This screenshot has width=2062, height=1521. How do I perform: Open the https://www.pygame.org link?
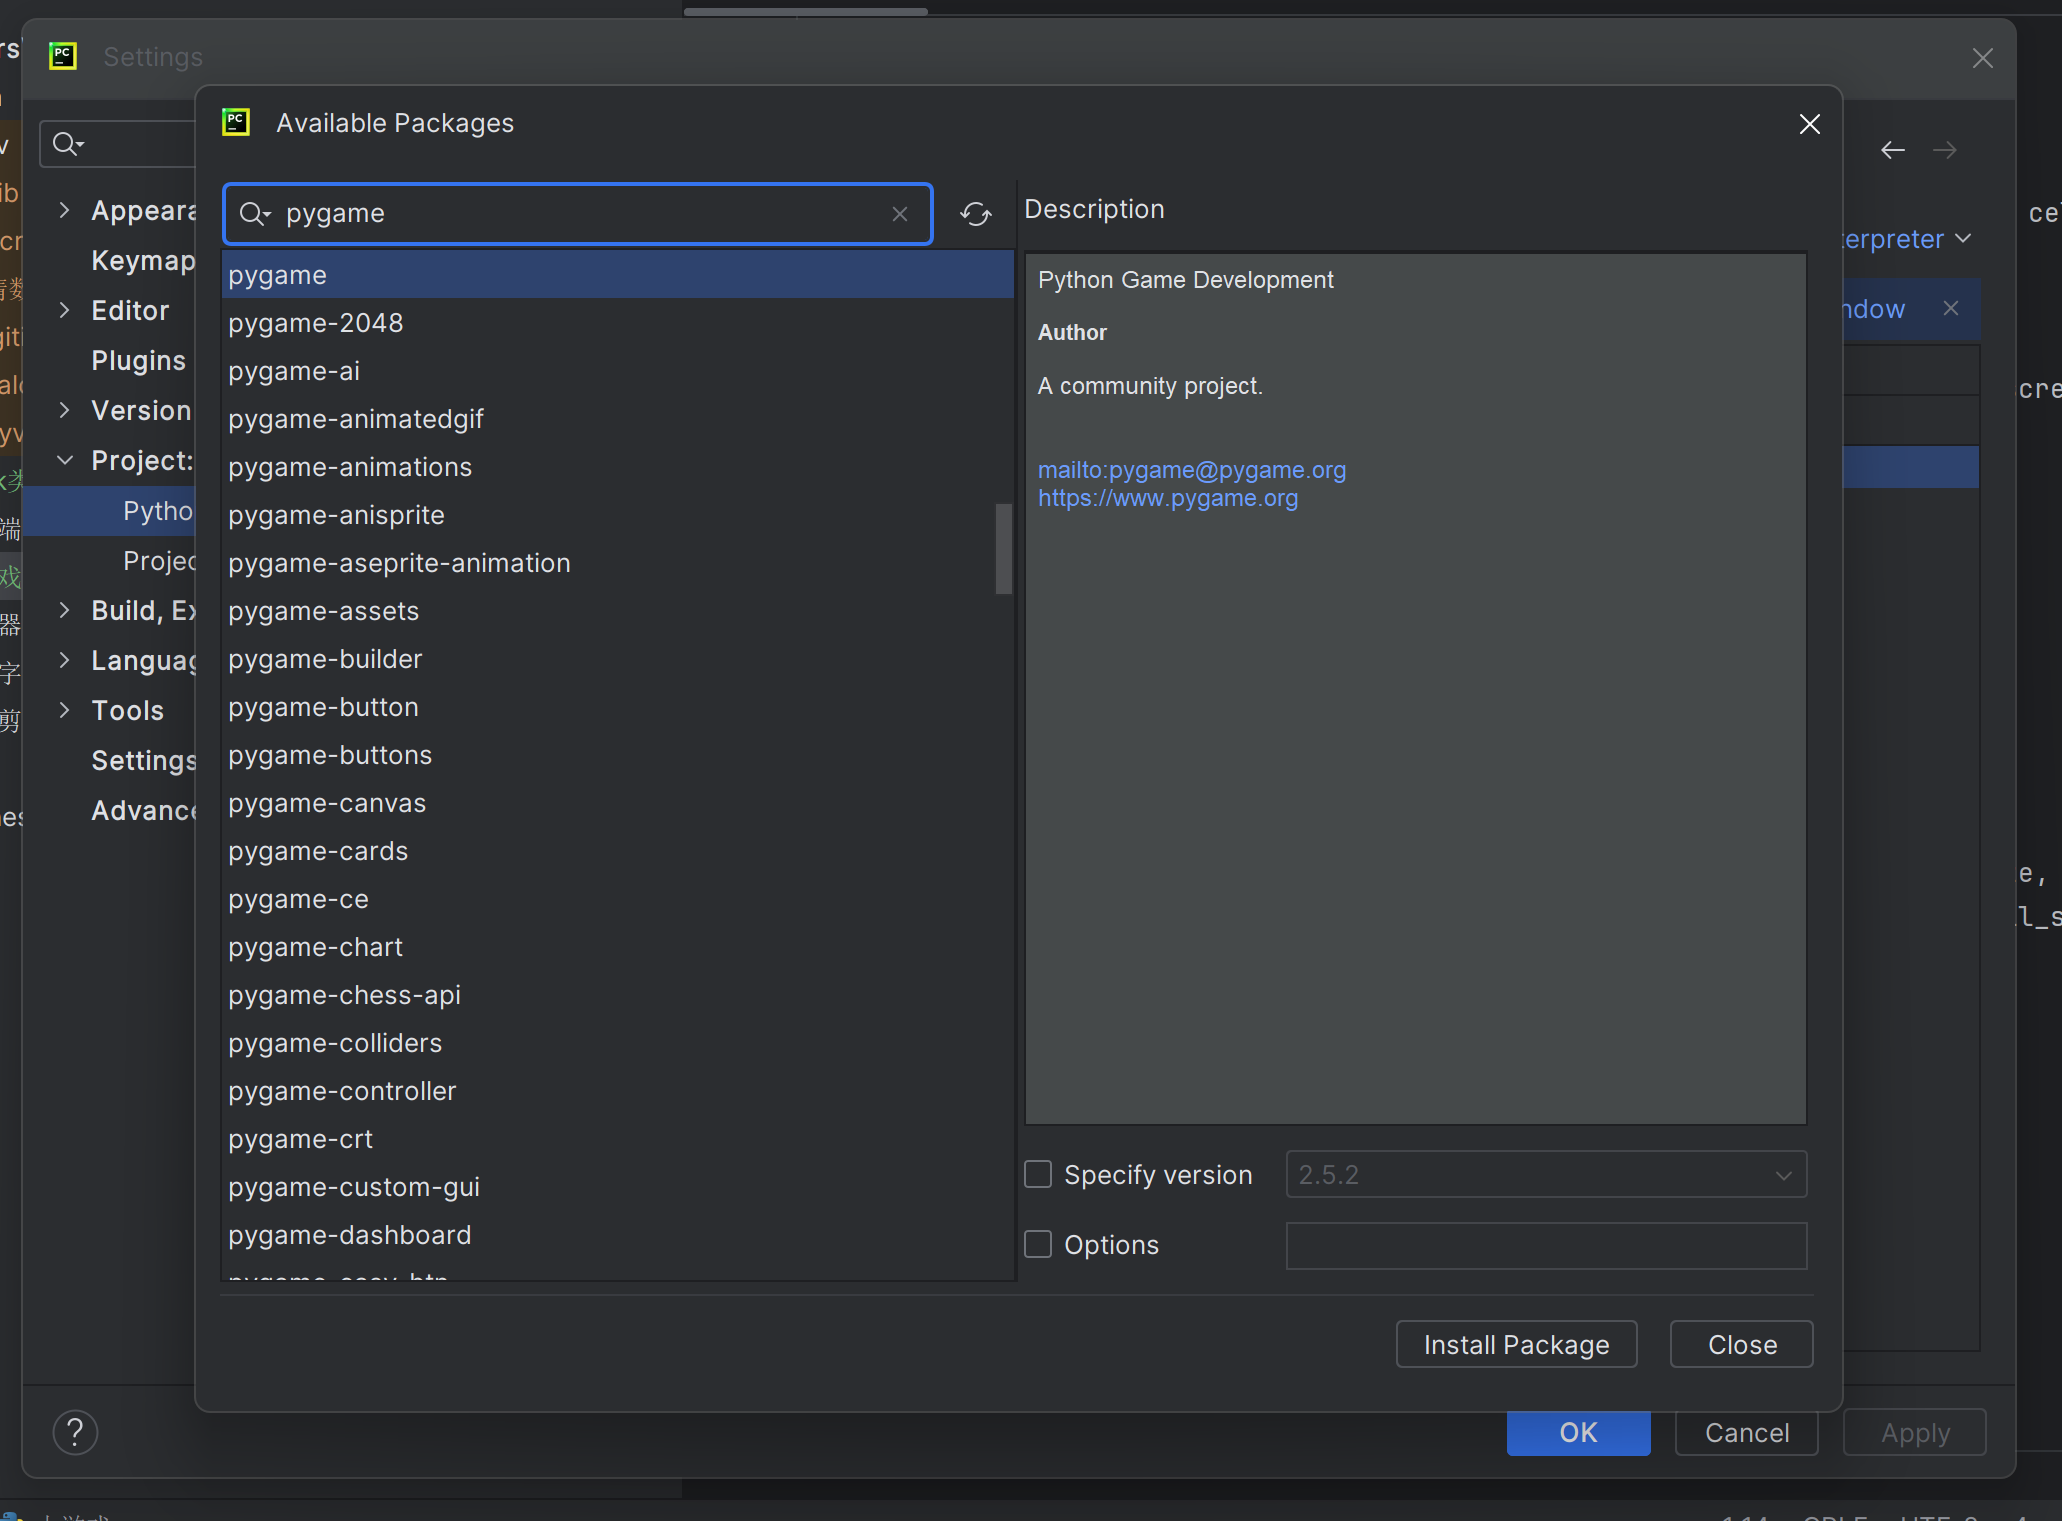[x=1168, y=498]
